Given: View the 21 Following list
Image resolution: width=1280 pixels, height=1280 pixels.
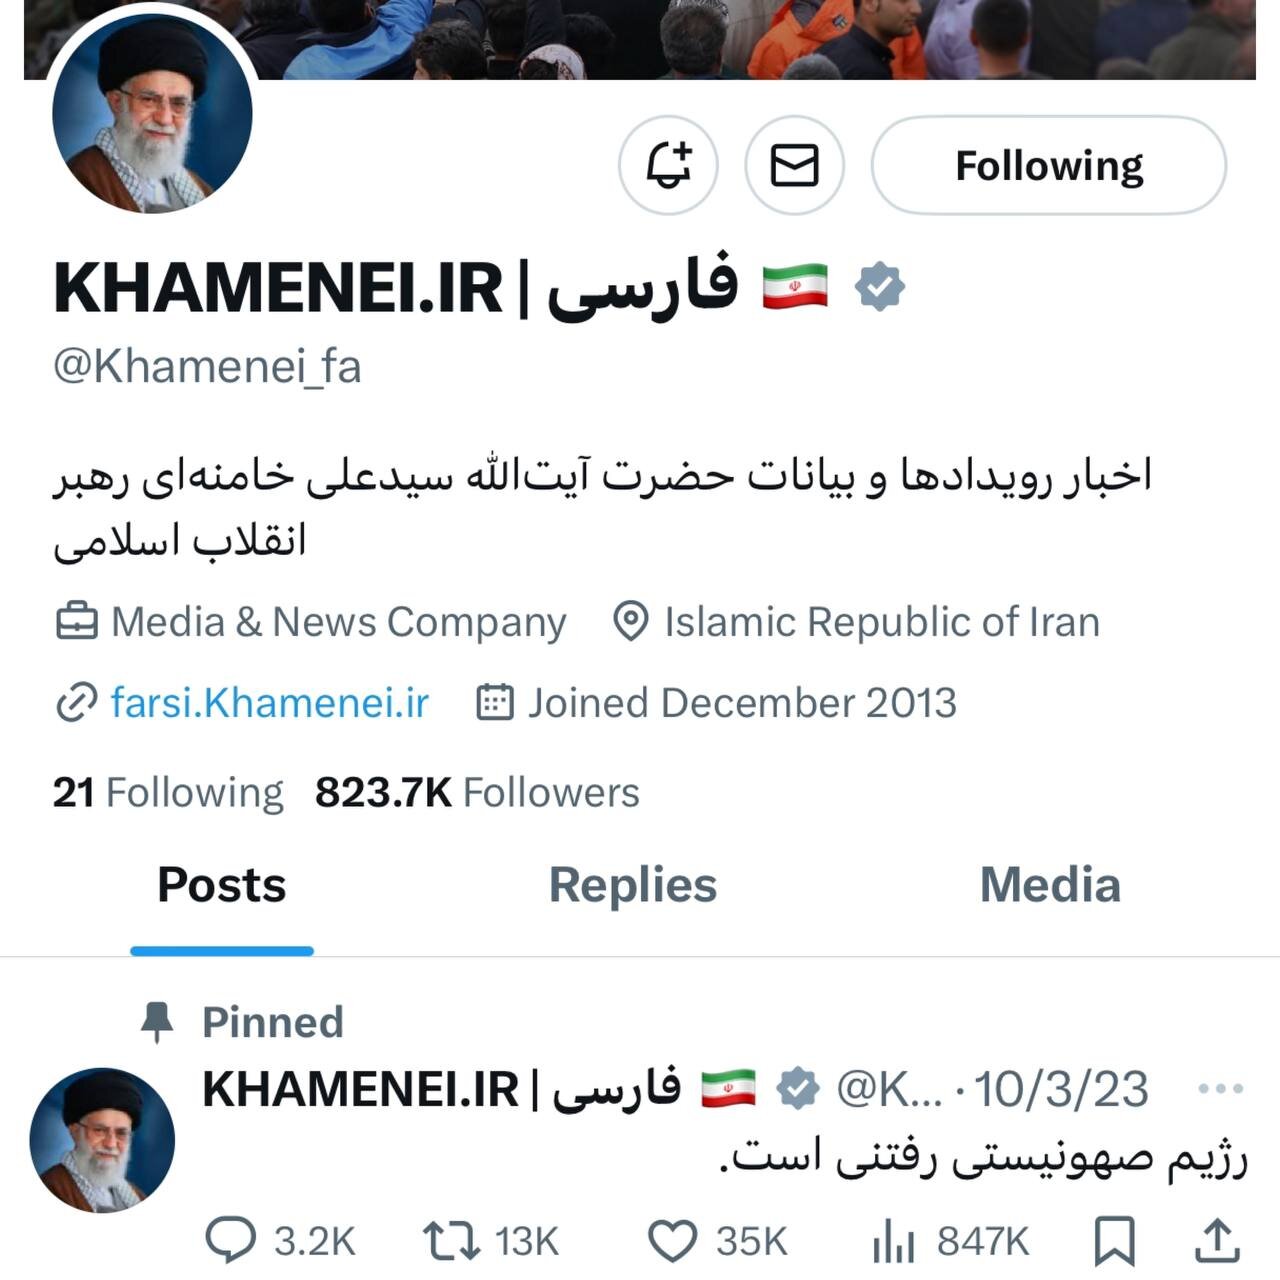Looking at the screenshot, I should tap(168, 793).
